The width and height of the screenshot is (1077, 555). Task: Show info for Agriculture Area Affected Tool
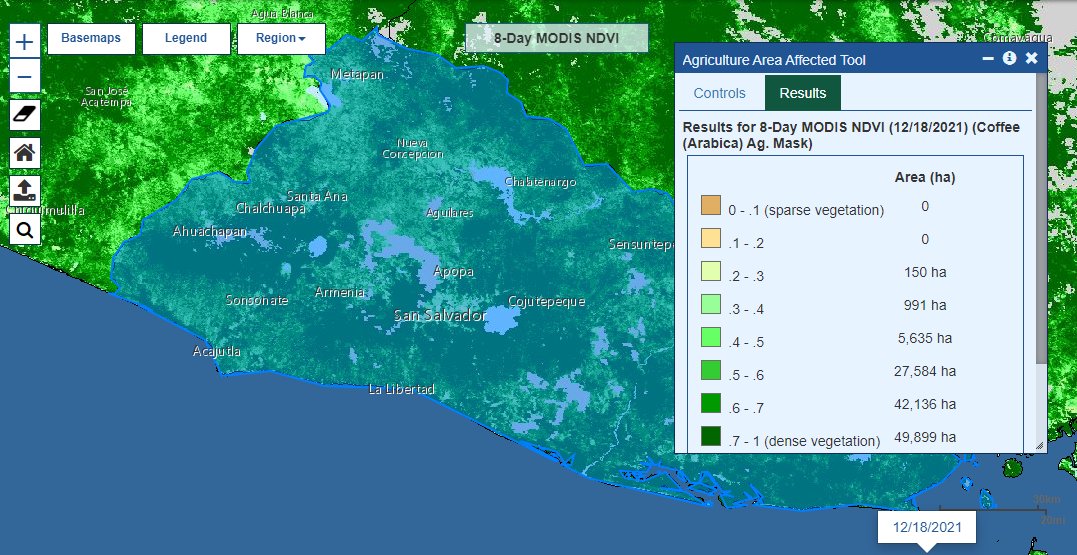[1009, 58]
